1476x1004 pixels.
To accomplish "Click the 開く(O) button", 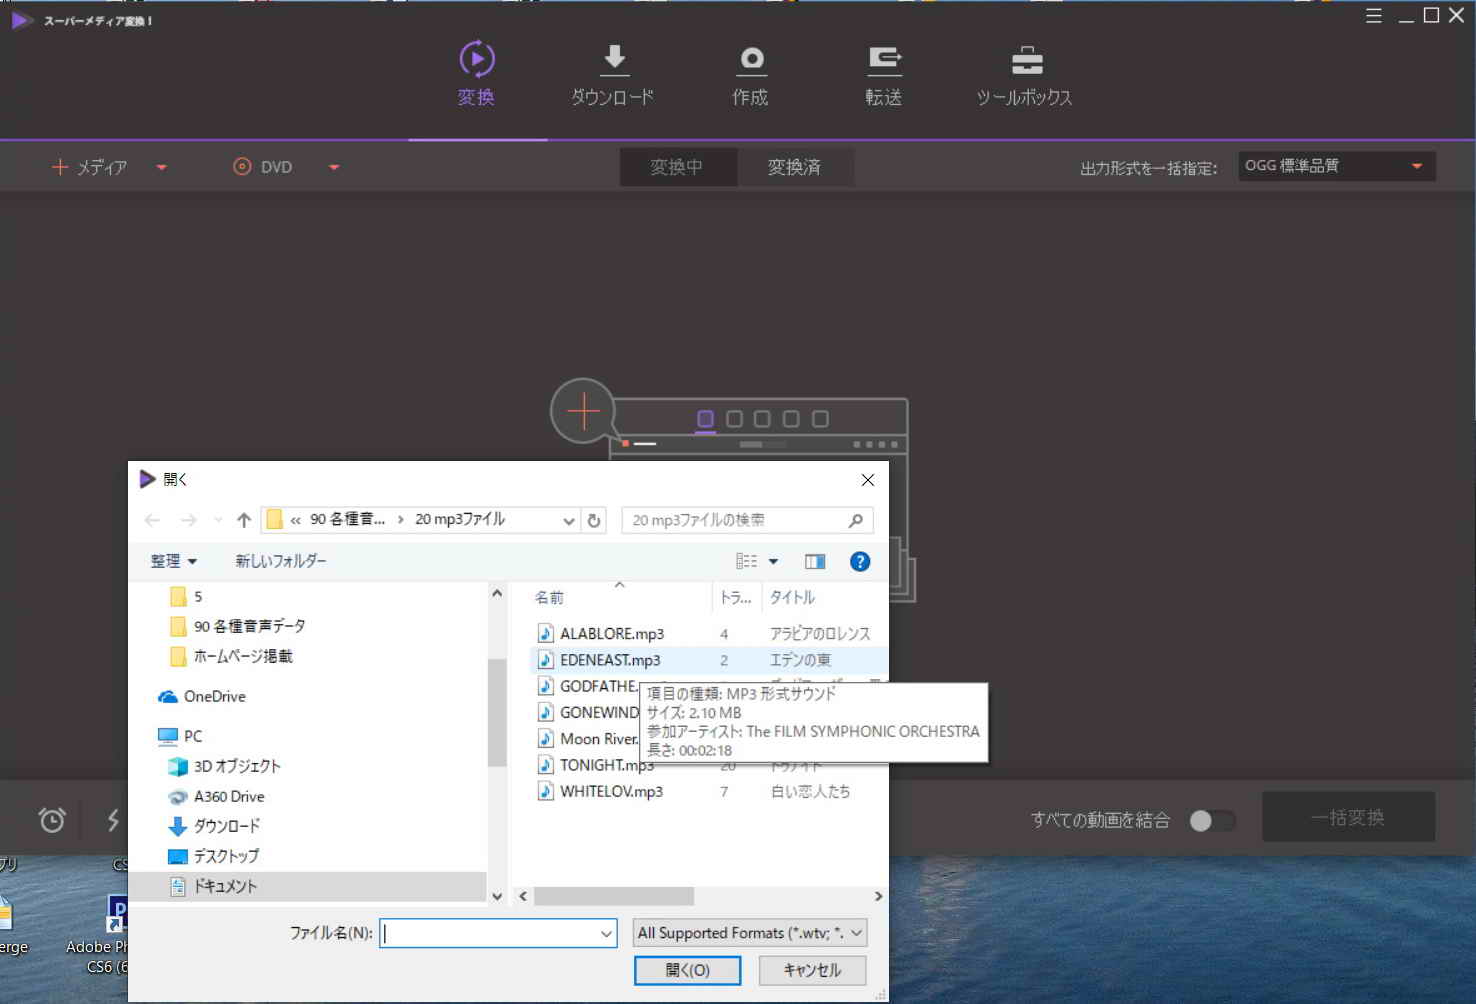I will (x=687, y=970).
